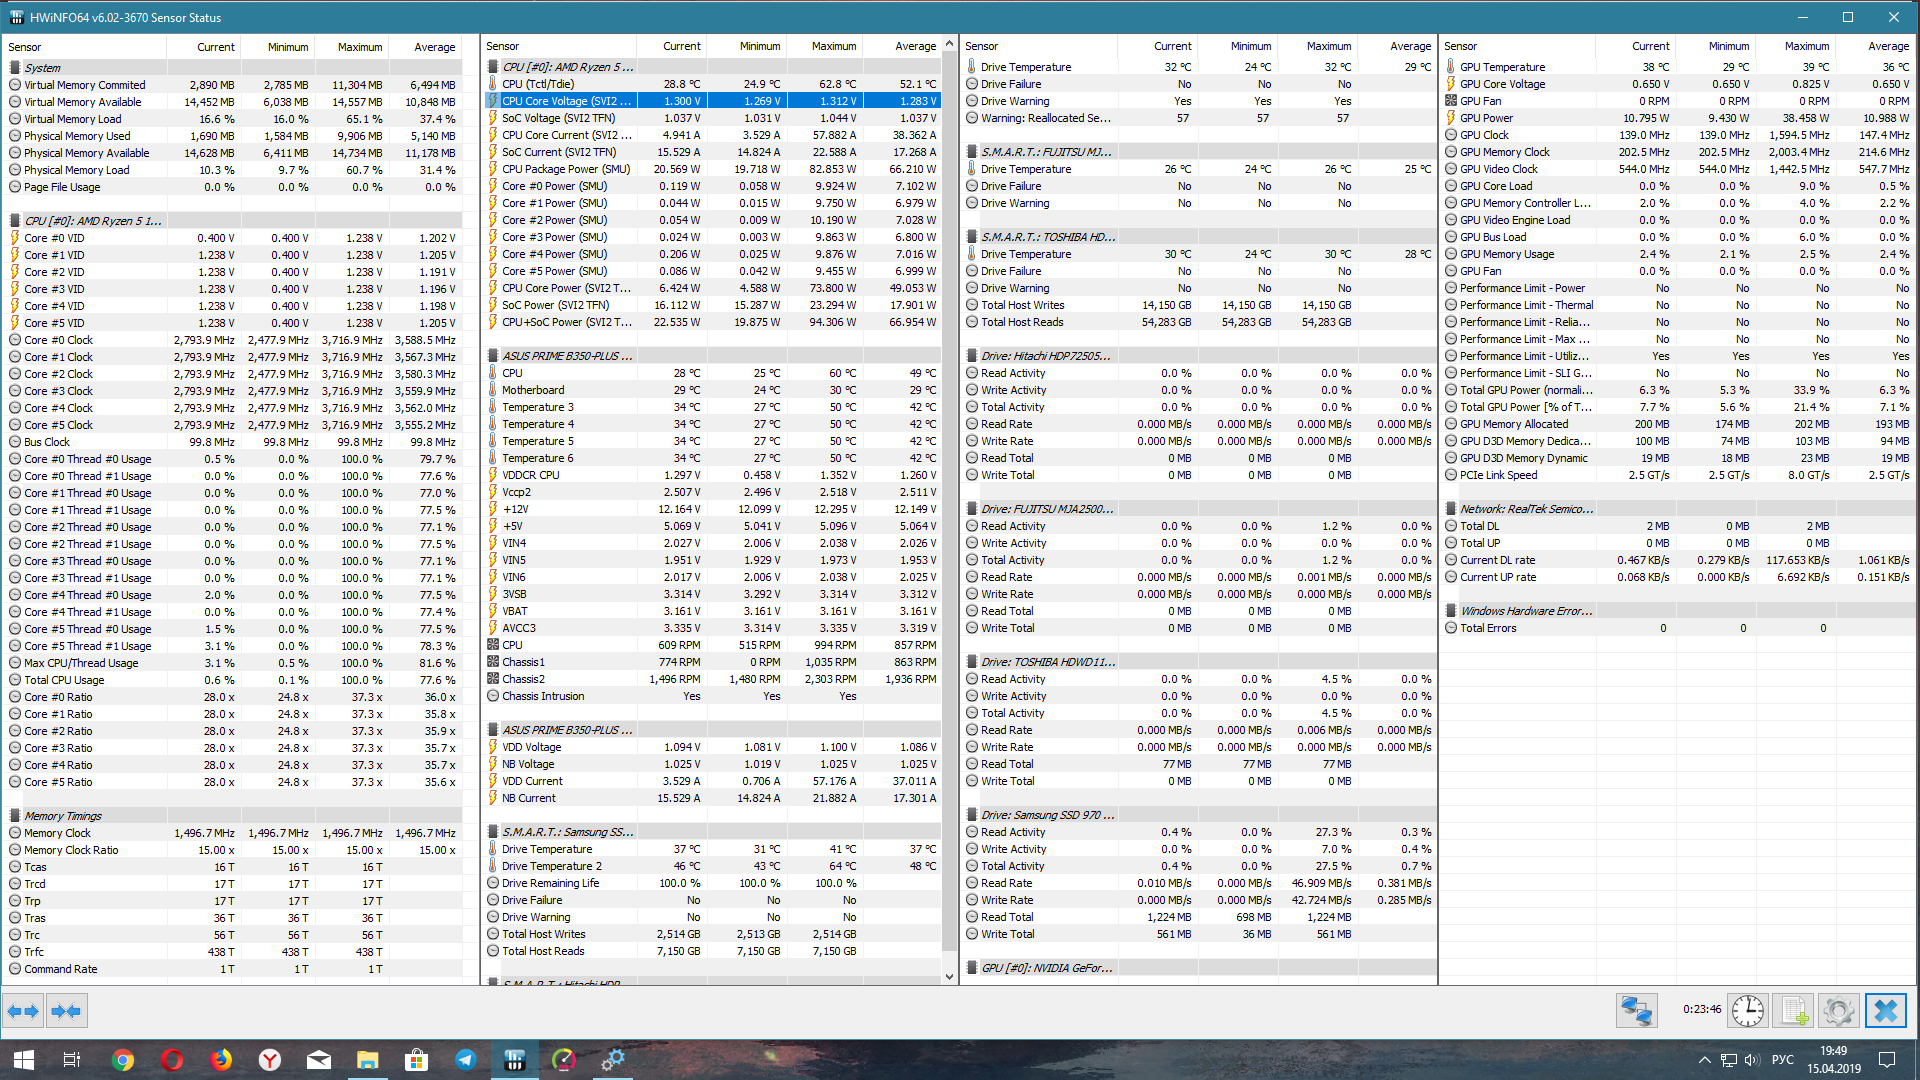
Task: Open sensor settings gear icon
Action: pyautogui.click(x=1839, y=1011)
